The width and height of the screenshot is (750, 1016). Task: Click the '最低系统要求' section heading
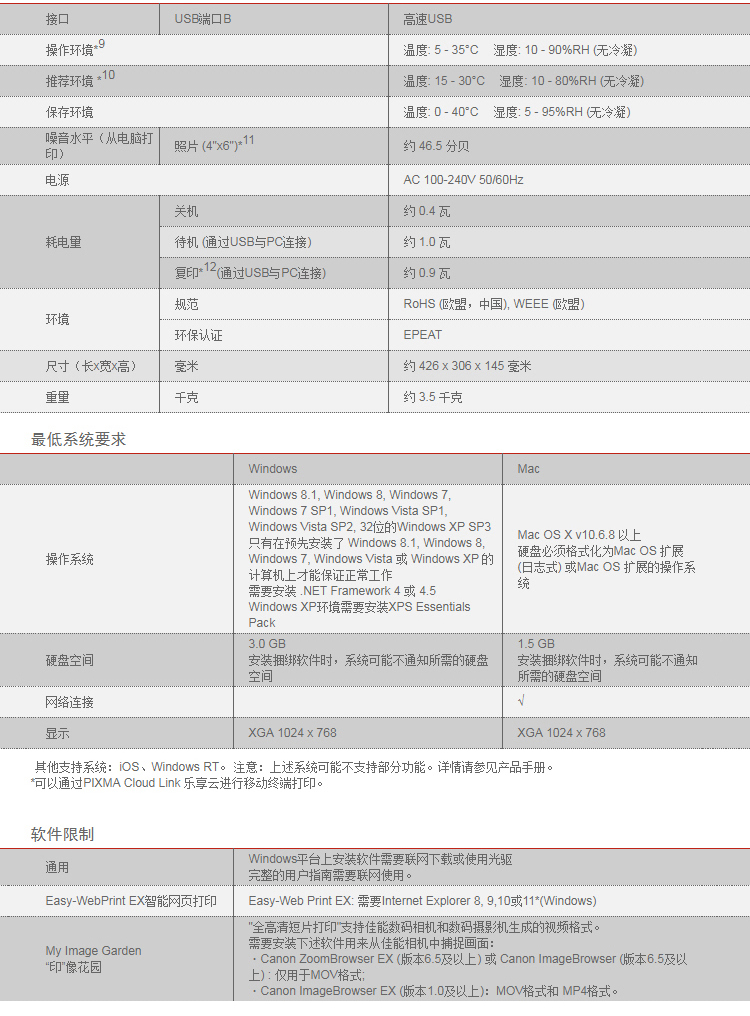pos(78,440)
